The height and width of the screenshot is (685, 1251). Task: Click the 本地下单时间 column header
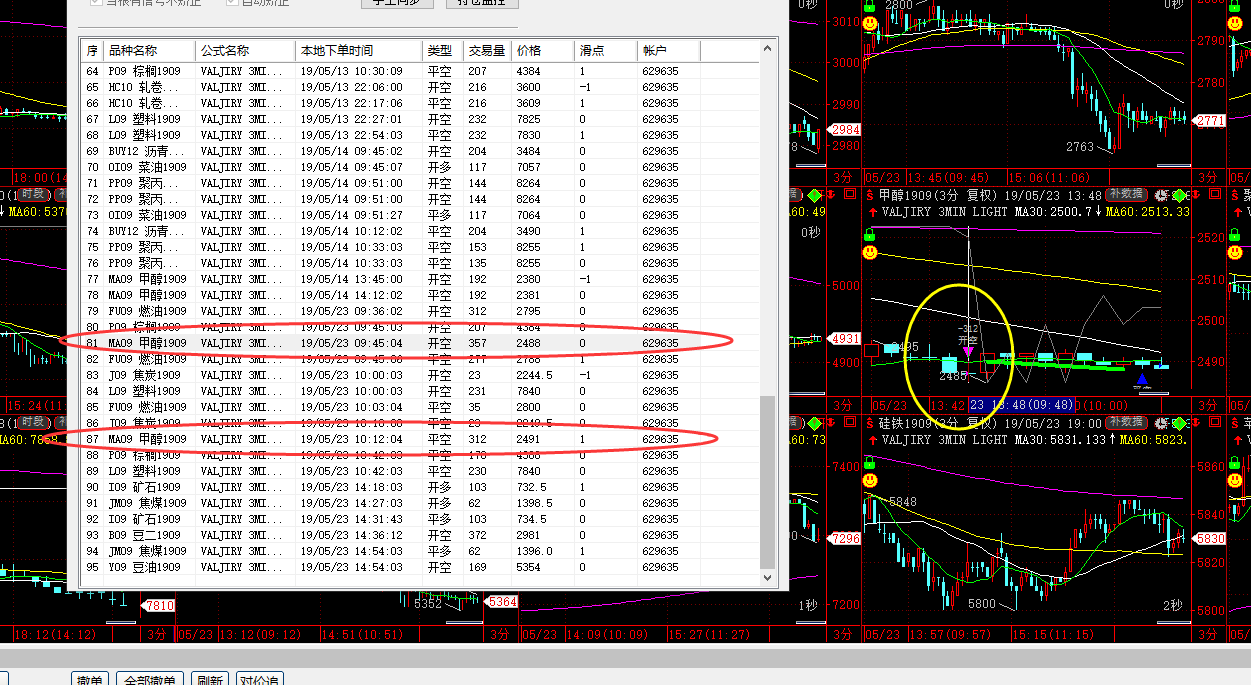click(359, 51)
